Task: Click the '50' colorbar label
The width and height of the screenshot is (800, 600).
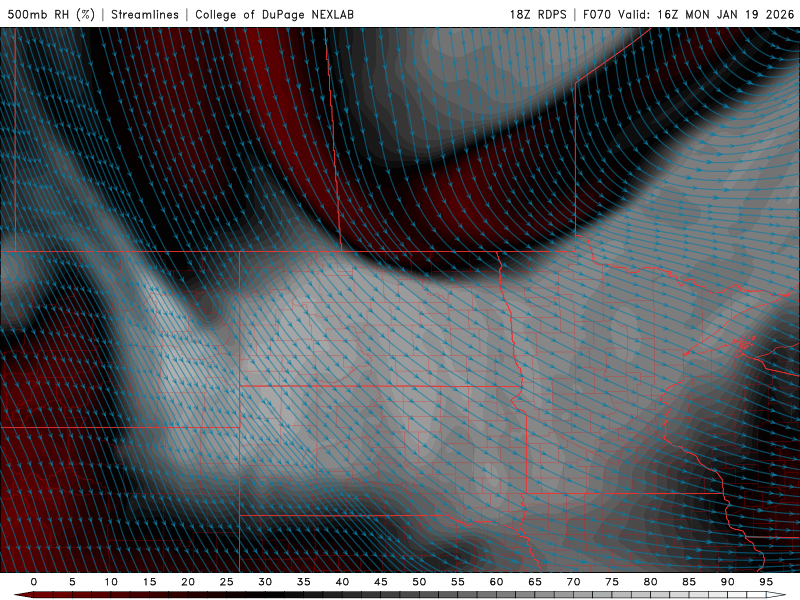Action: 419,582
